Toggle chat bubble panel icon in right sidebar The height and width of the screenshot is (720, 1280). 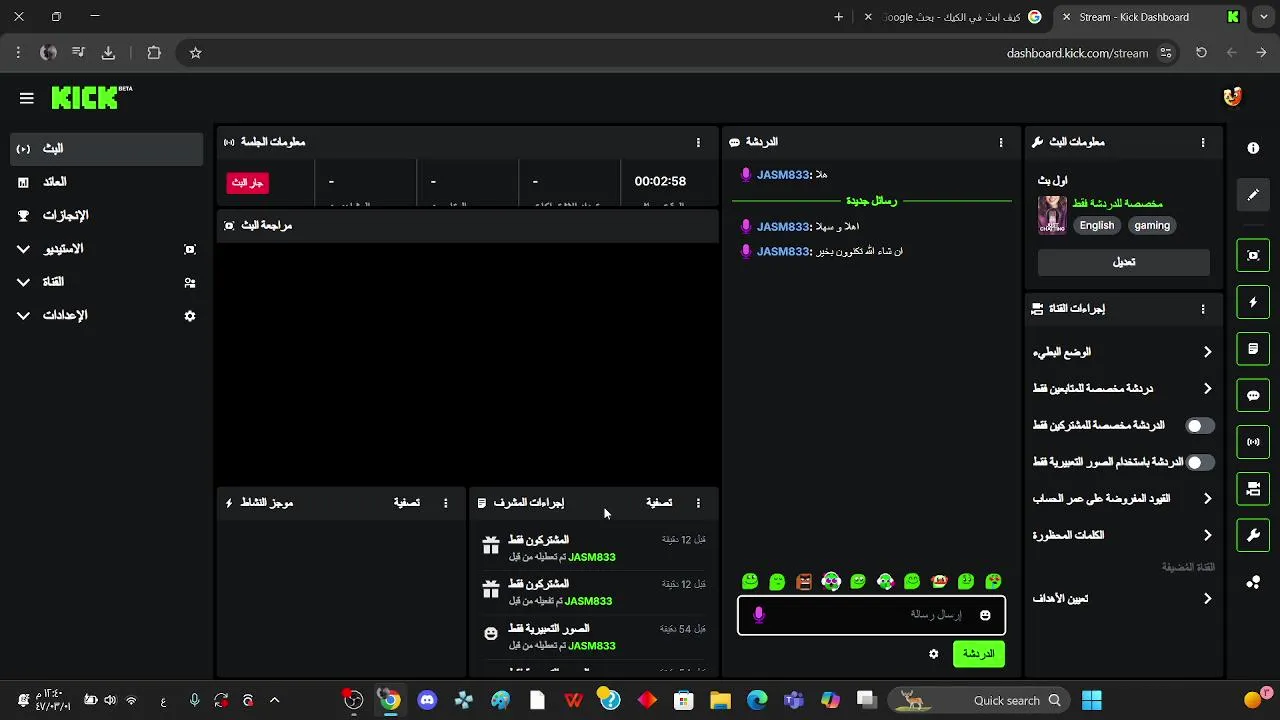[x=1253, y=395]
